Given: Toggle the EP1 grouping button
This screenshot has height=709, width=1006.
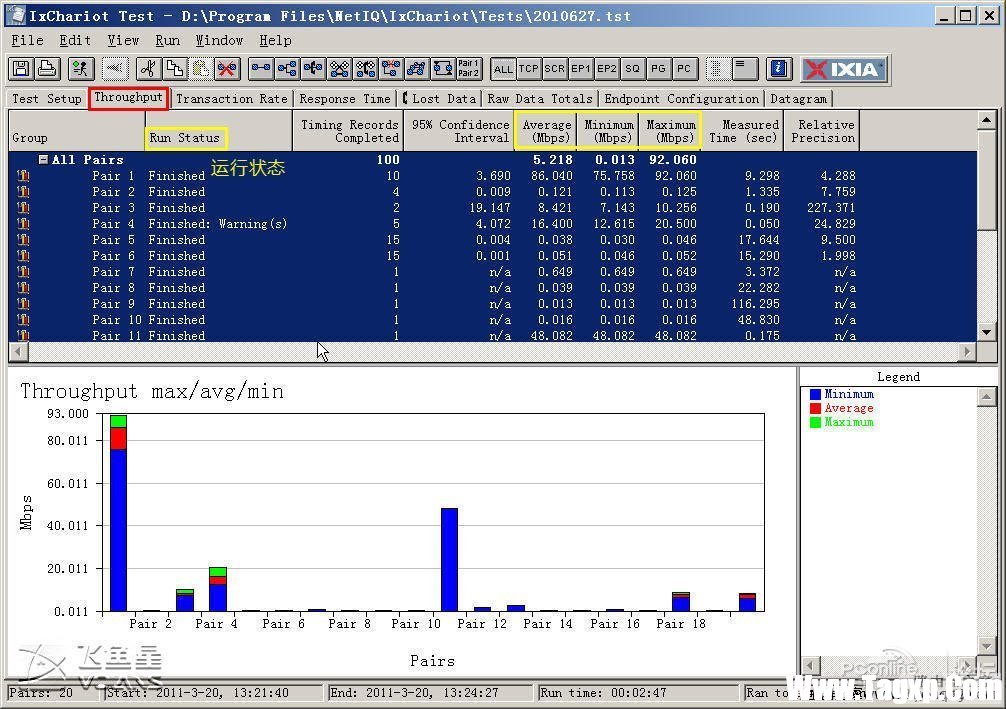Looking at the screenshot, I should click(581, 69).
